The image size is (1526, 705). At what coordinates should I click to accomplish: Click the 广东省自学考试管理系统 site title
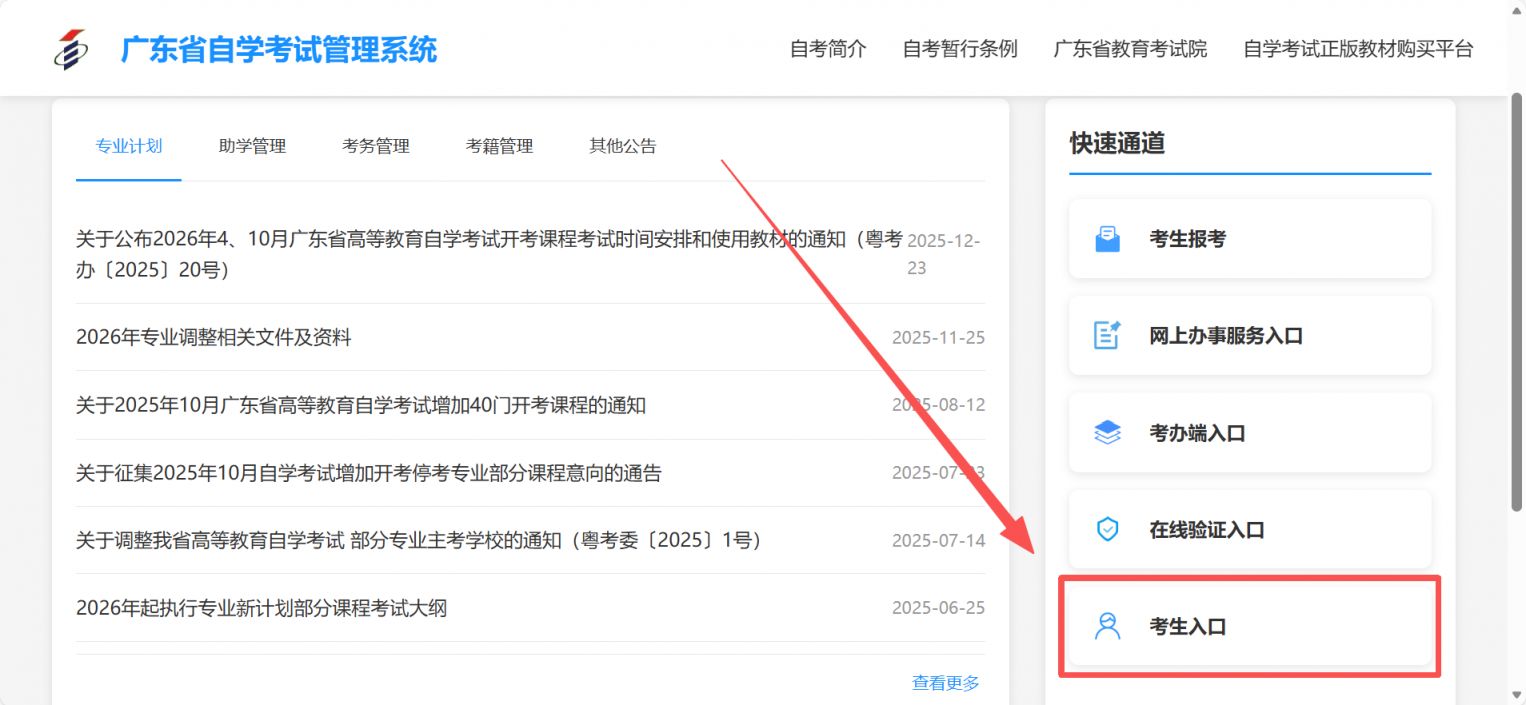pos(279,49)
